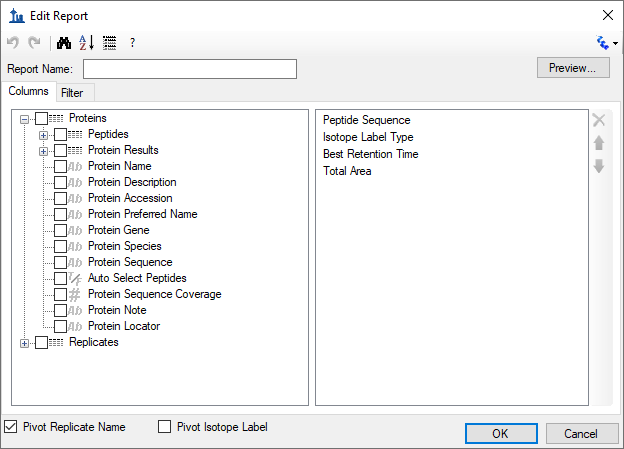Click the Preview... button
This screenshot has width=624, height=449.
click(573, 68)
